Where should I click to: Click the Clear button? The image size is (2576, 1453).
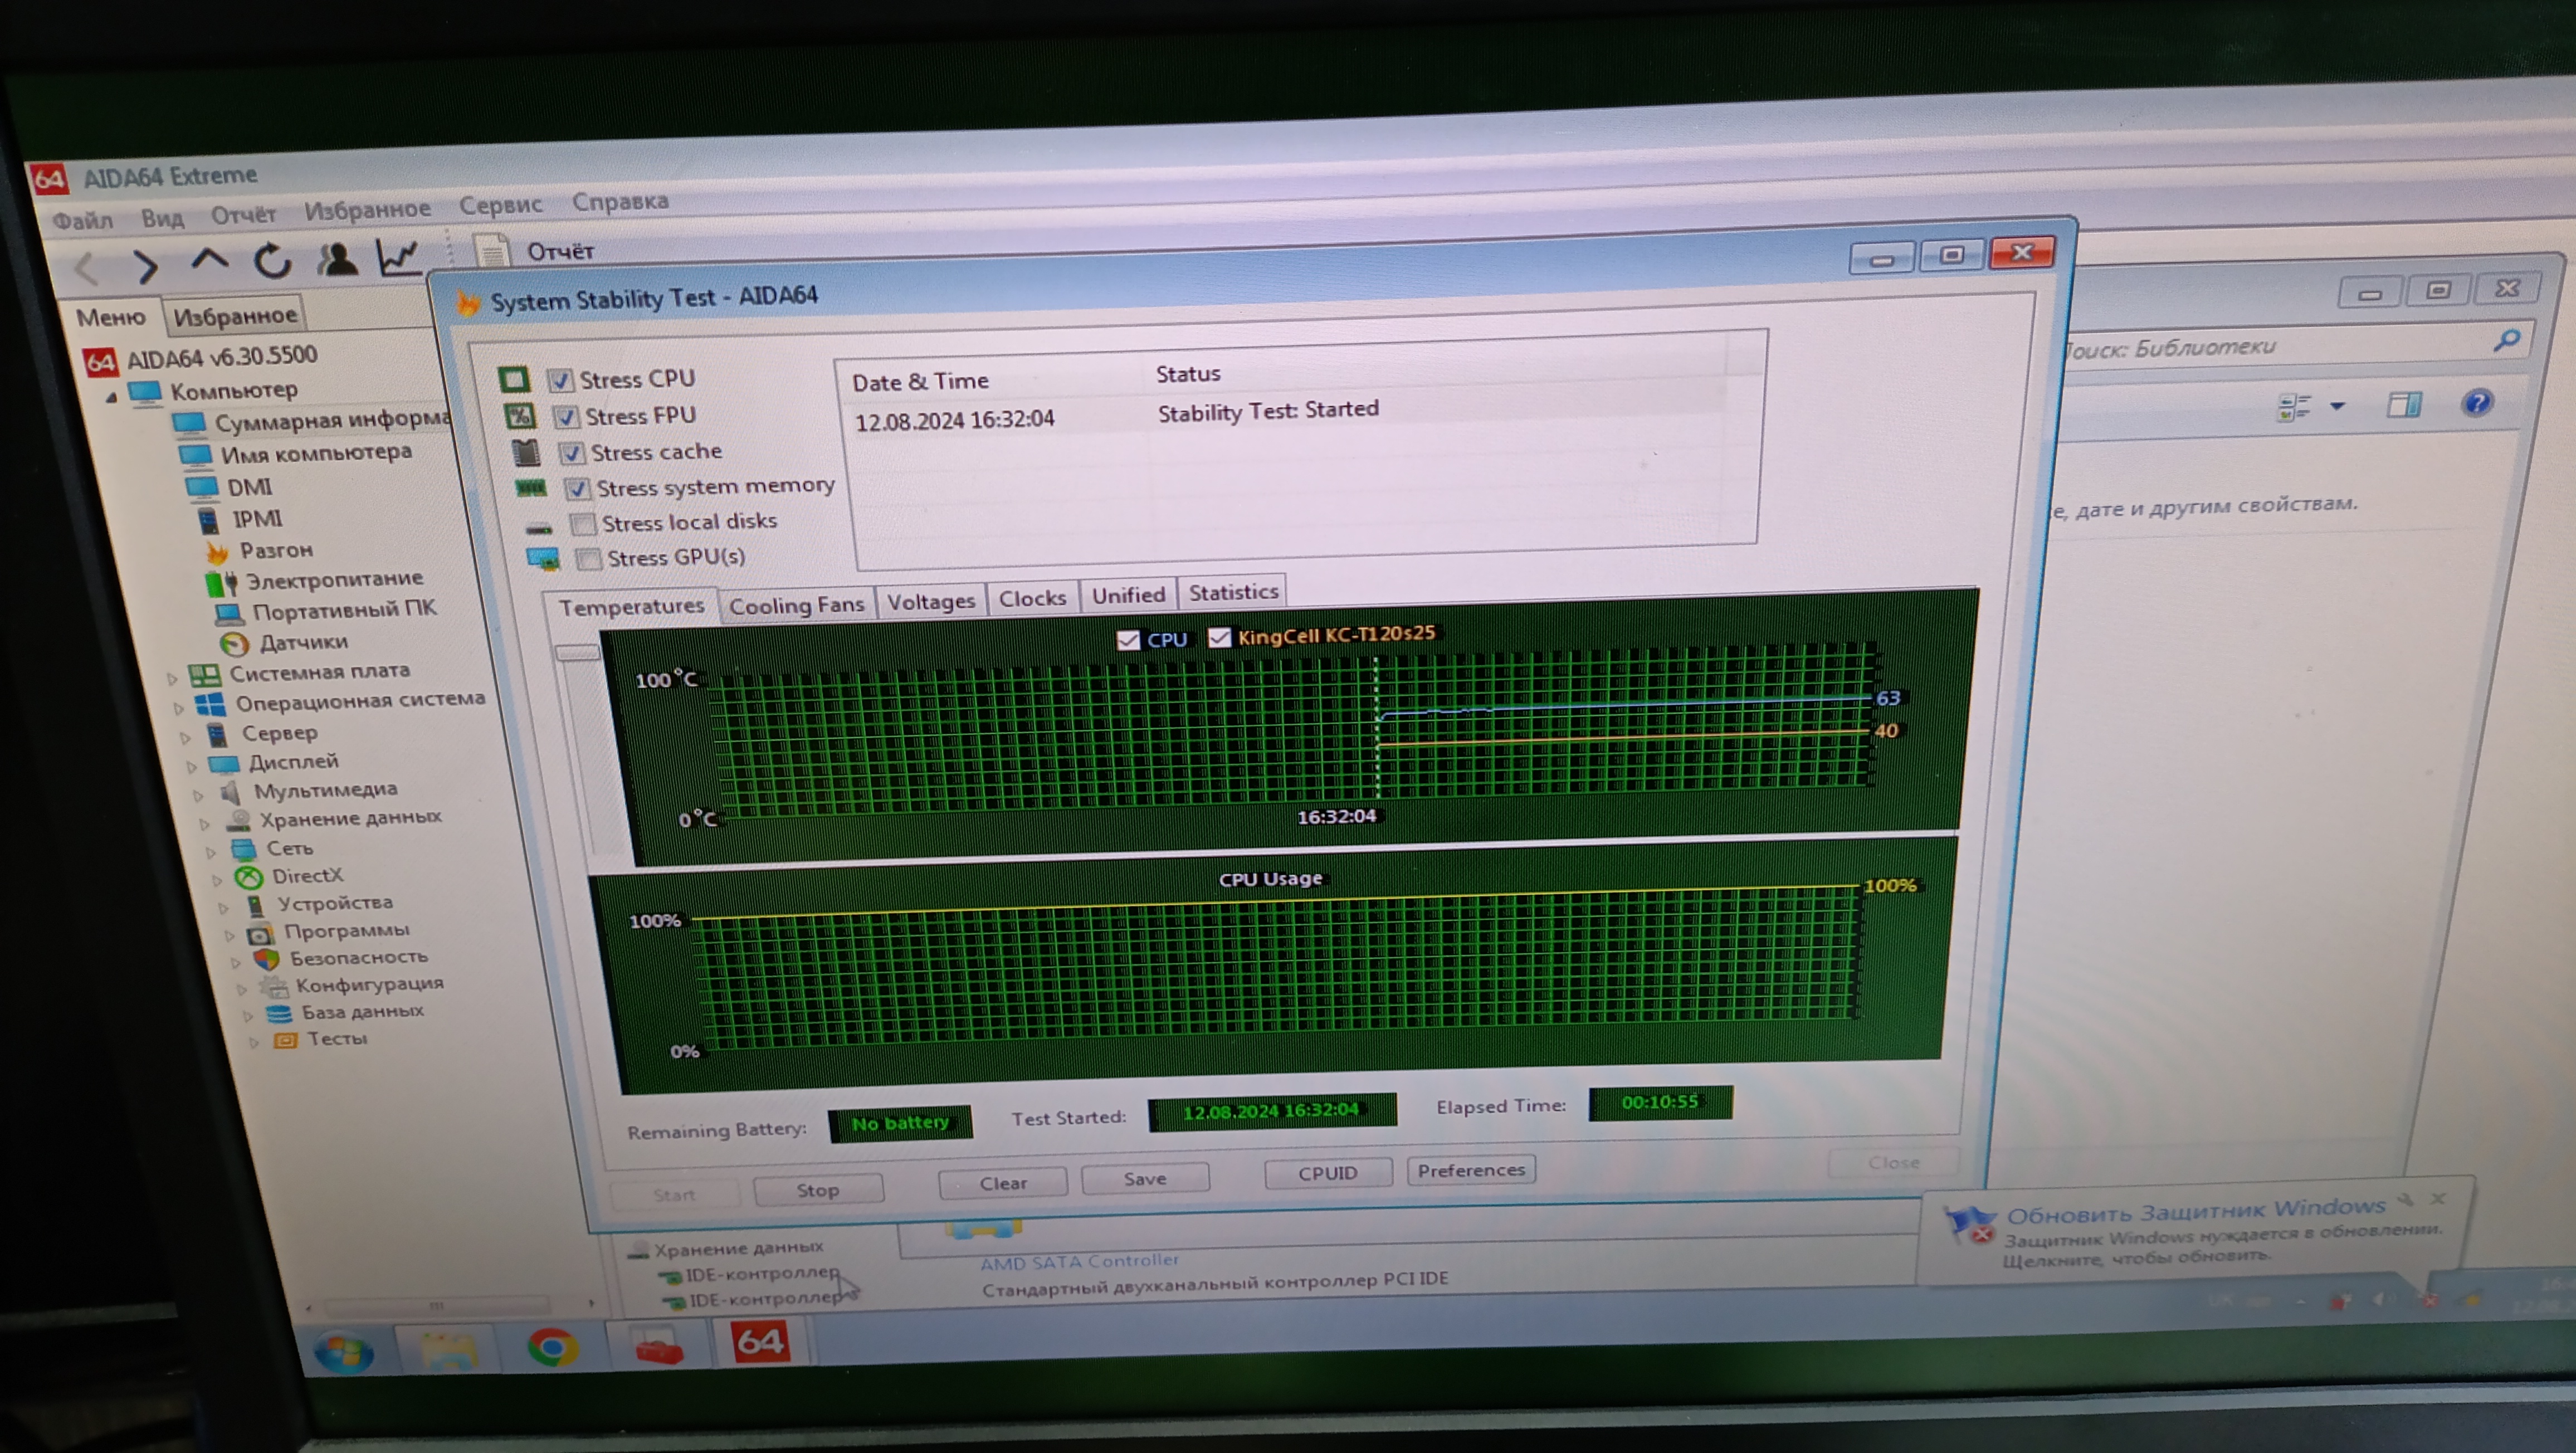[1003, 1183]
